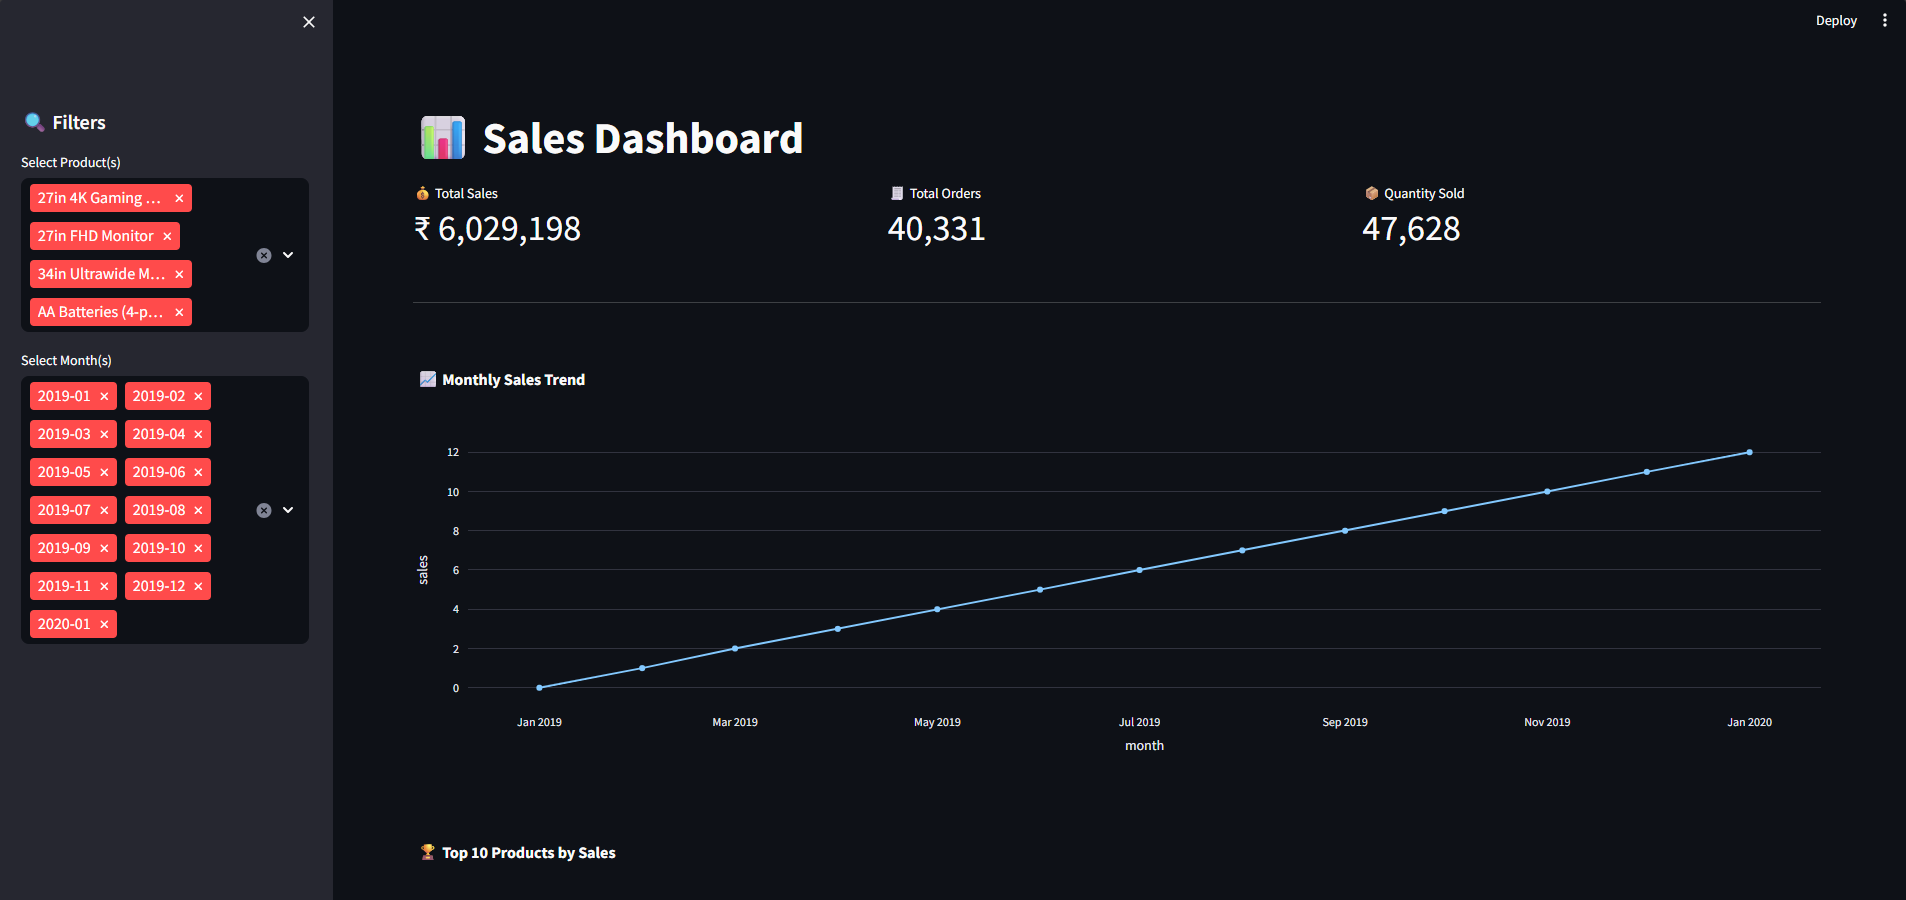Remove the 2019-02 month tag
The height and width of the screenshot is (900, 1906).
(198, 396)
